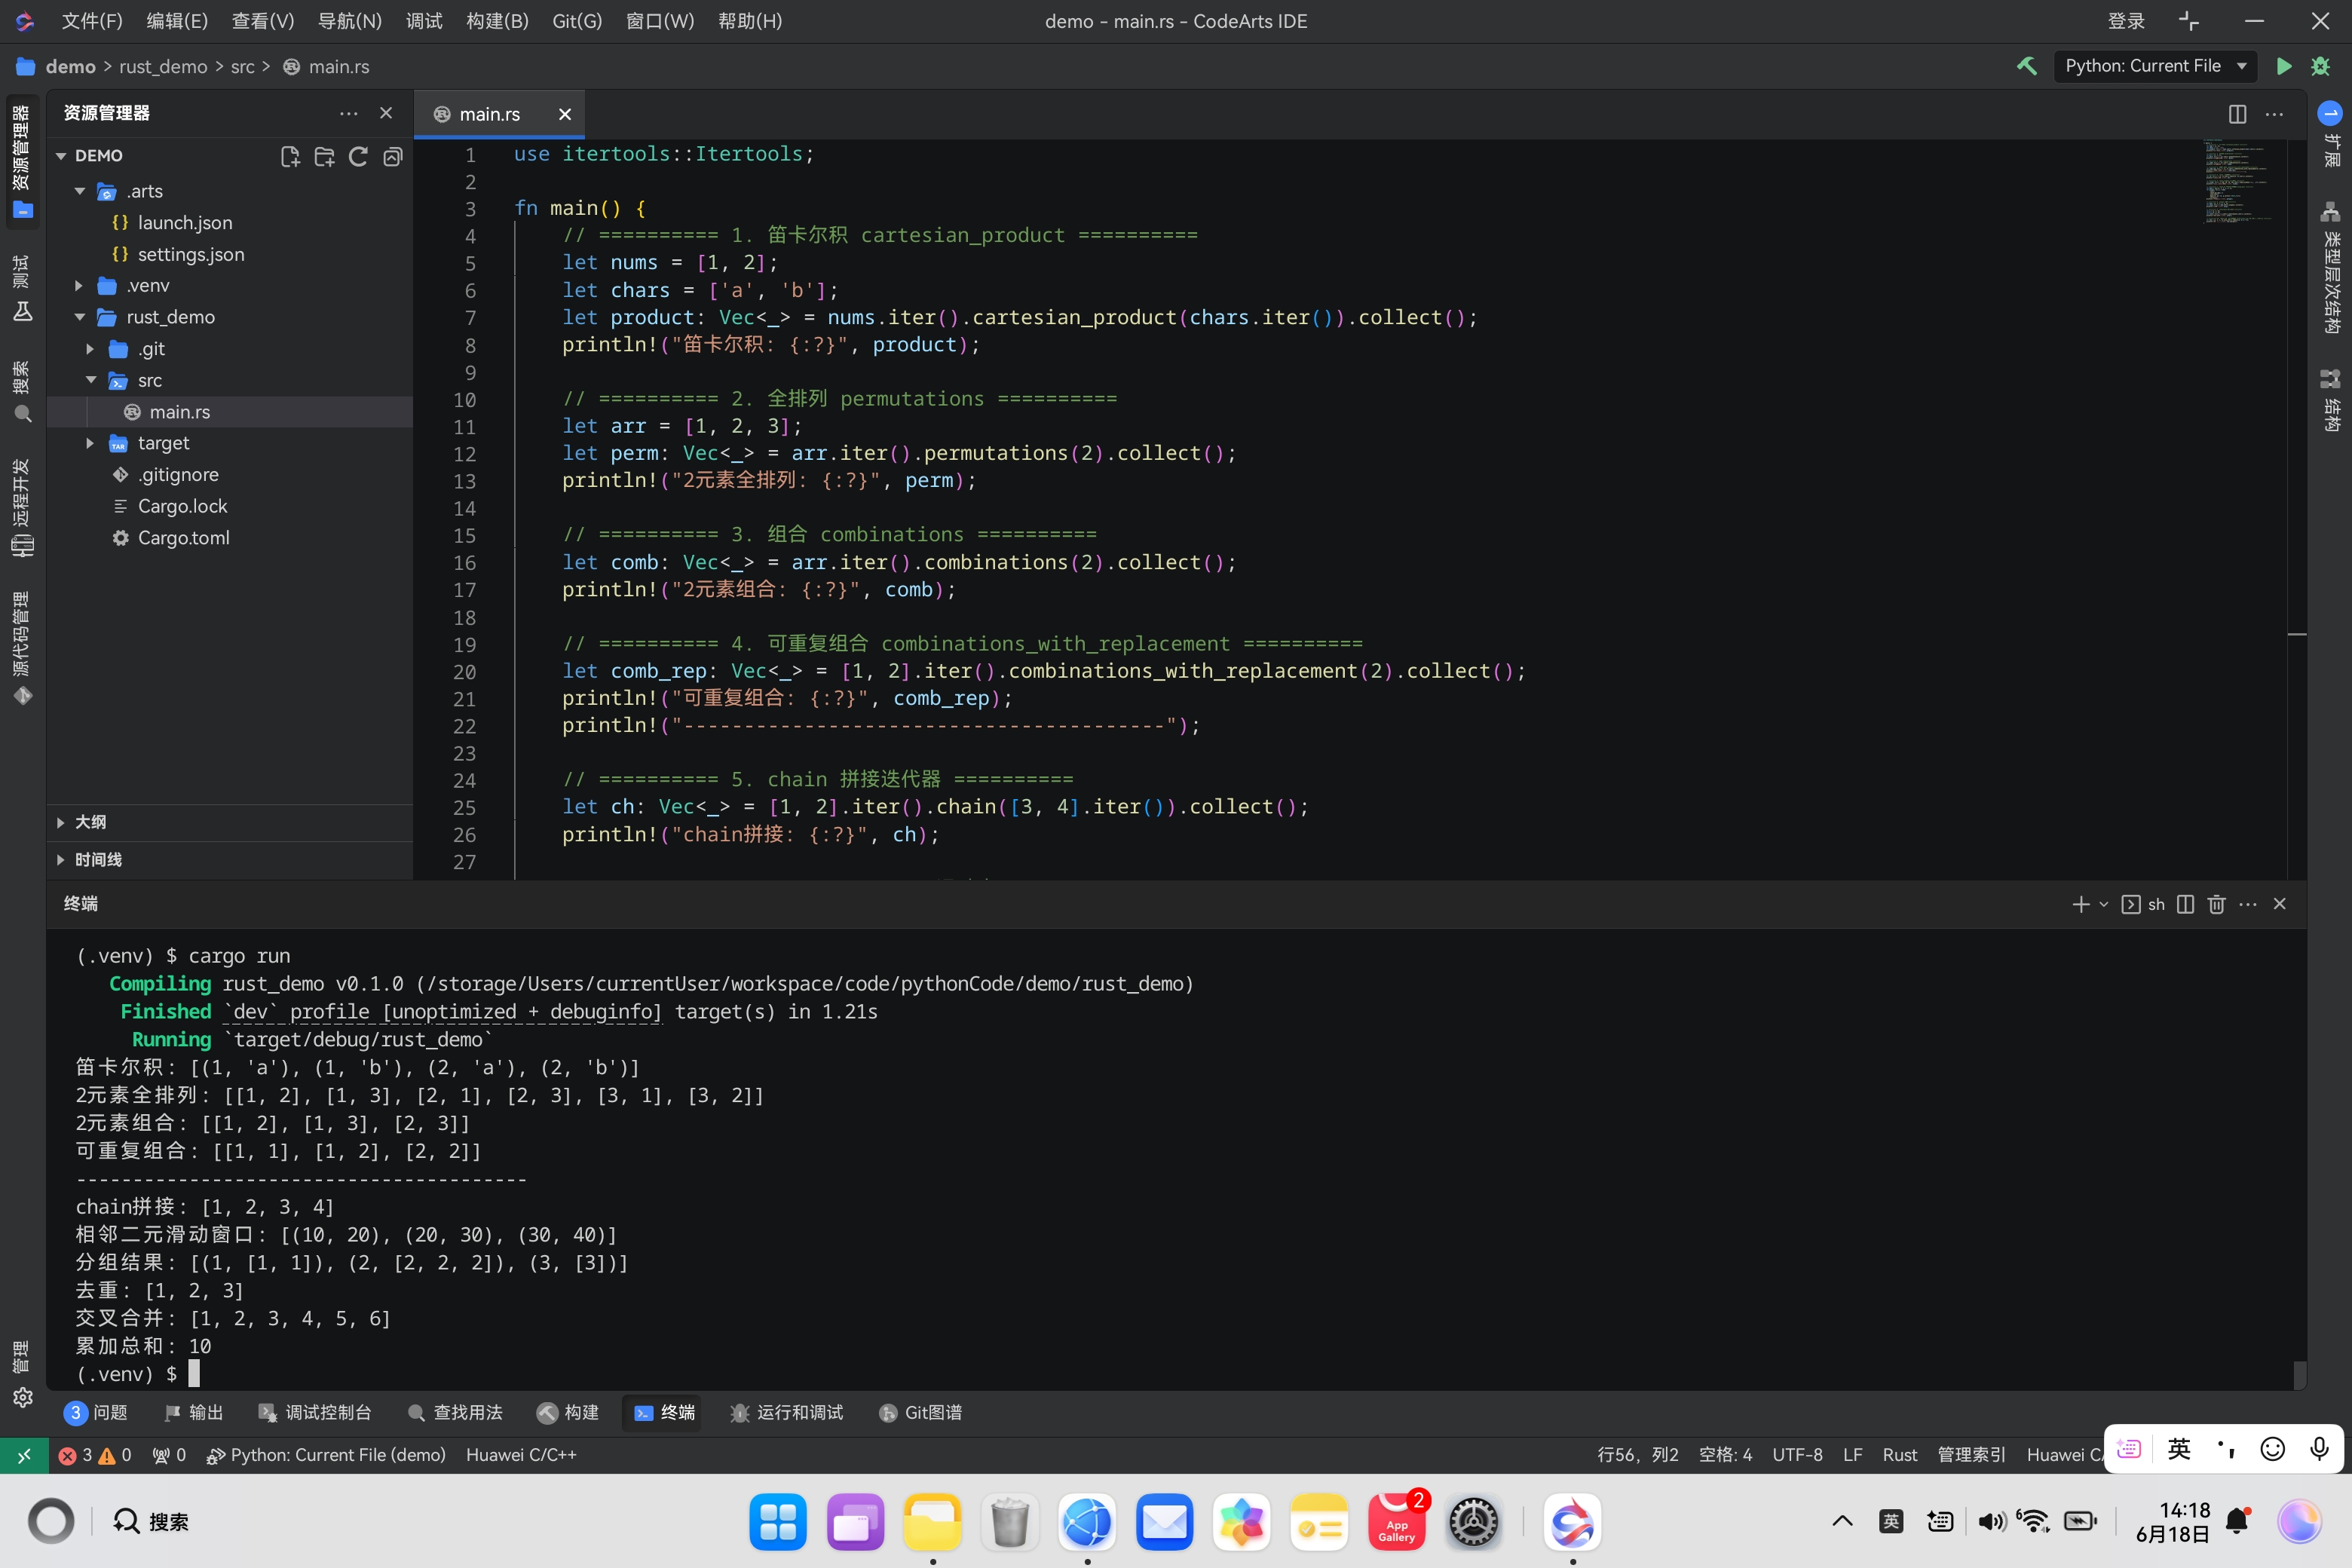The width and height of the screenshot is (2352, 1568).
Task: Show errors and warnings count in status bar
Action: tap(95, 1455)
